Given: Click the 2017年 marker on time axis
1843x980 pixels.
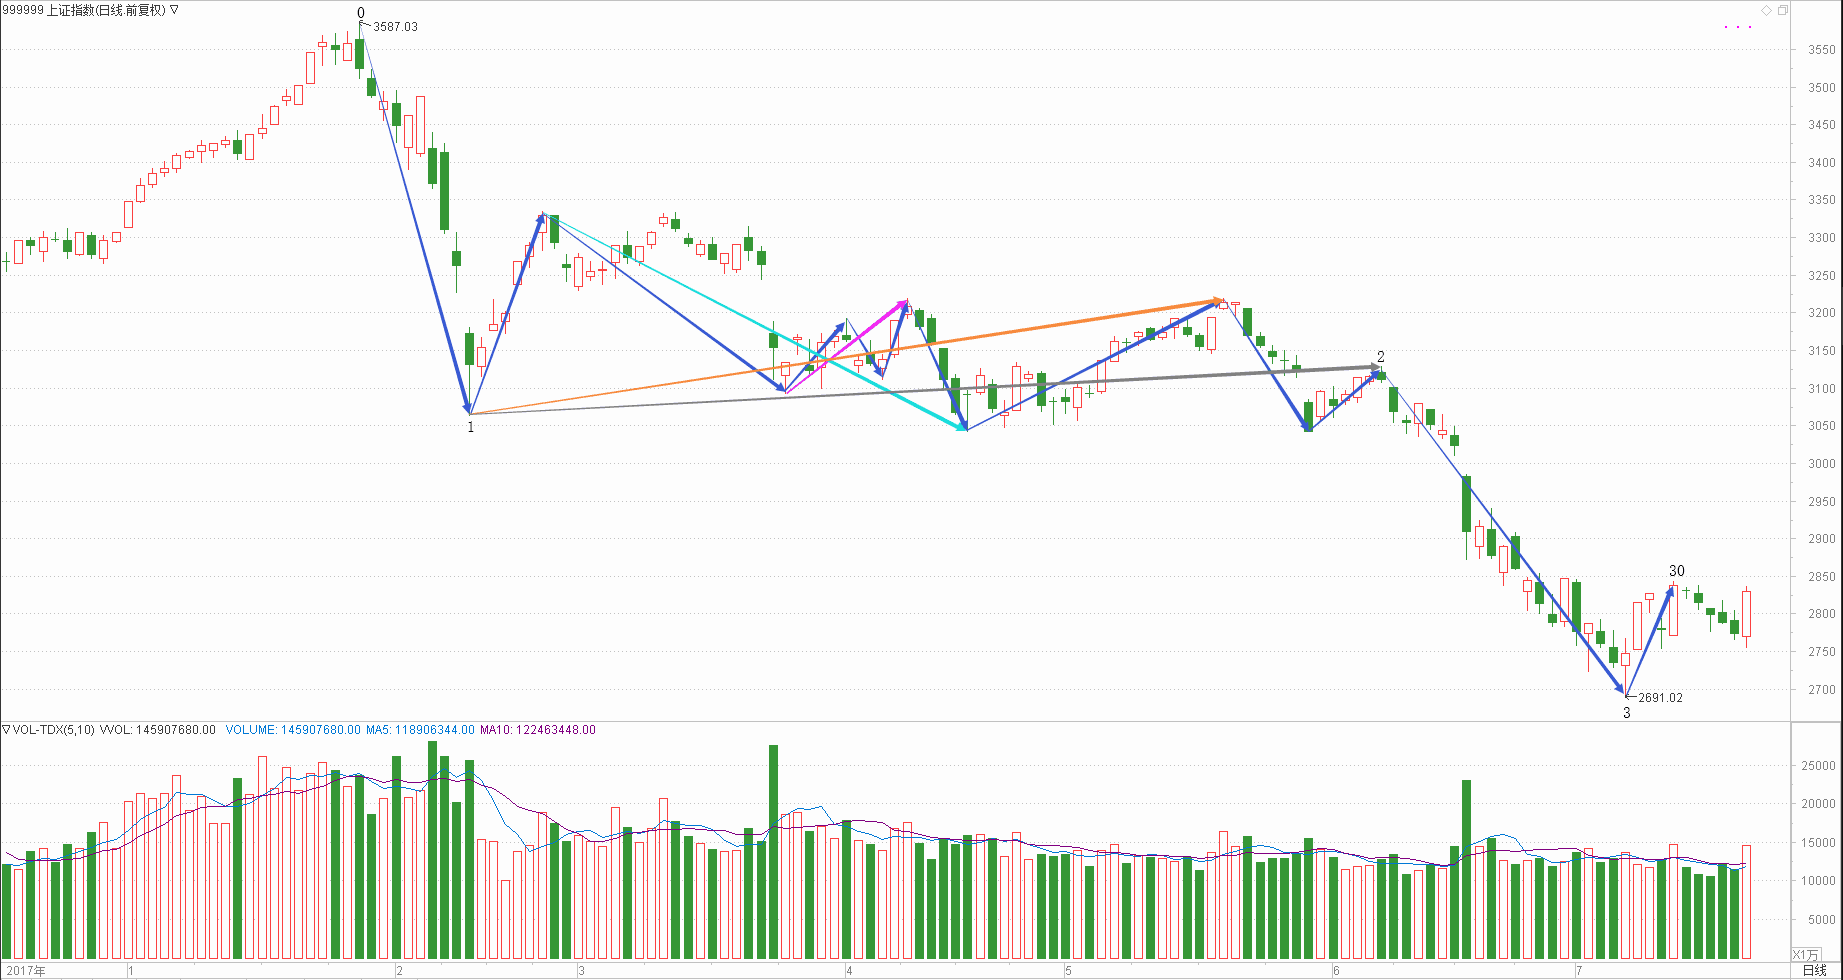Looking at the screenshot, I should pos(25,971).
